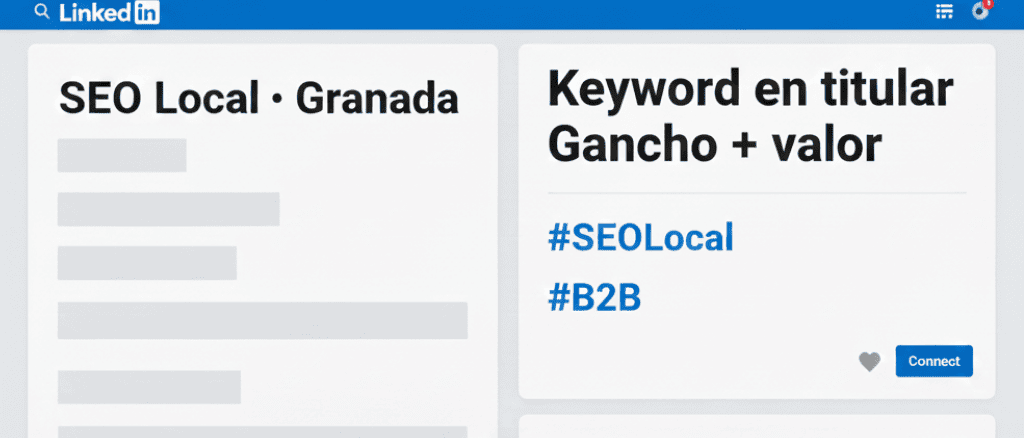Click the search magnifier icon
Image resolution: width=1024 pixels, height=438 pixels.
click(41, 11)
